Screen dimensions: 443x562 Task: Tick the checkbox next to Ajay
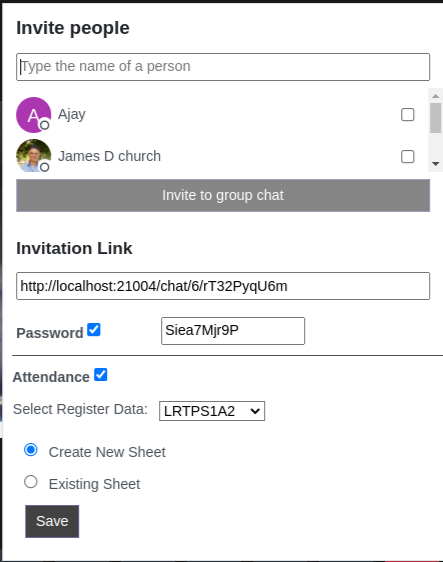408,115
